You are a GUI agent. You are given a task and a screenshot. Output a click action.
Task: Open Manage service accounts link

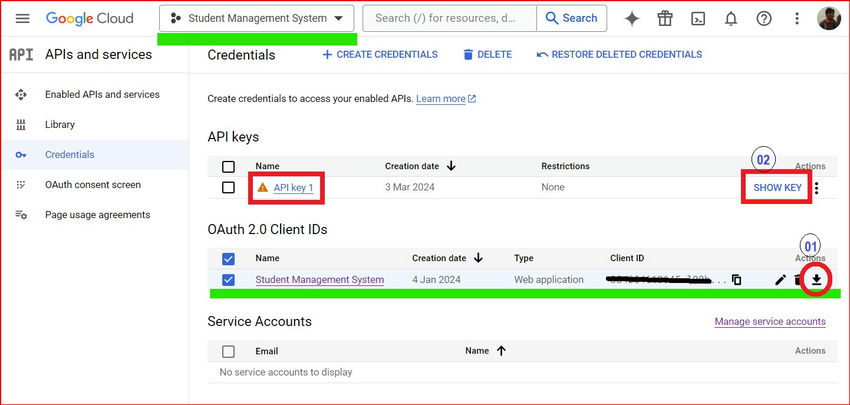click(x=770, y=322)
